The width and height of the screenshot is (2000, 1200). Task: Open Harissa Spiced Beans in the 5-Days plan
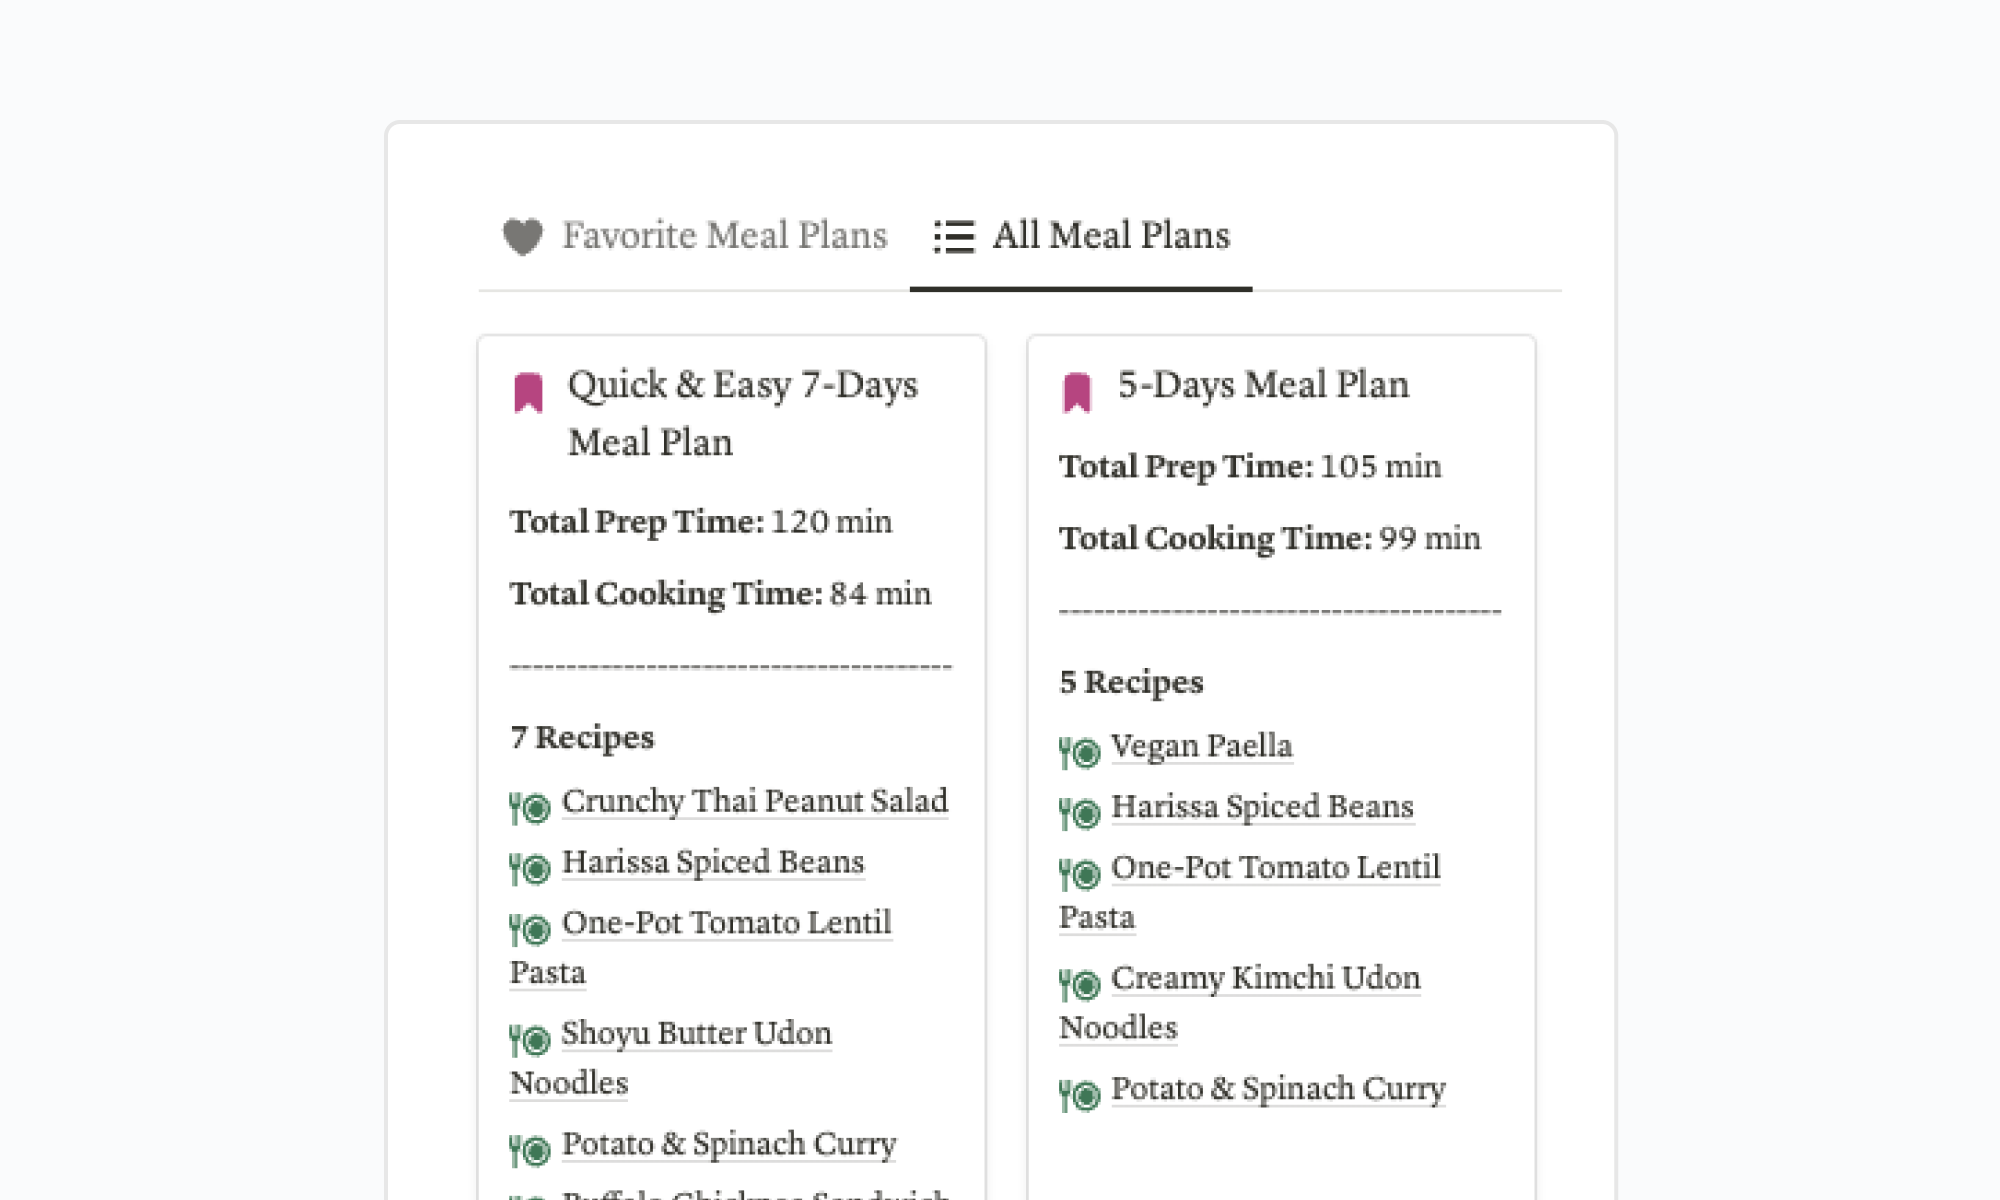[x=1262, y=807]
